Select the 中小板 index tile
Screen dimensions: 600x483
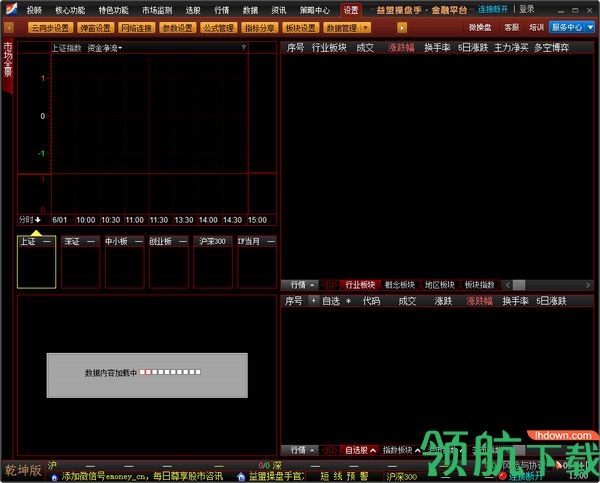[124, 262]
